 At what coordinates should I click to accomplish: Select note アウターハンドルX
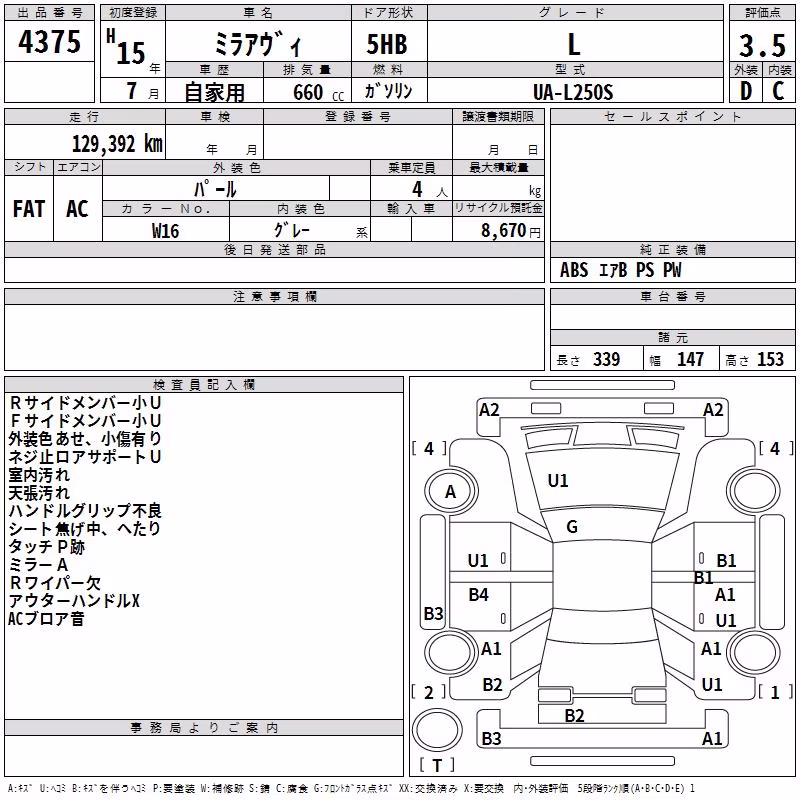click(x=74, y=601)
